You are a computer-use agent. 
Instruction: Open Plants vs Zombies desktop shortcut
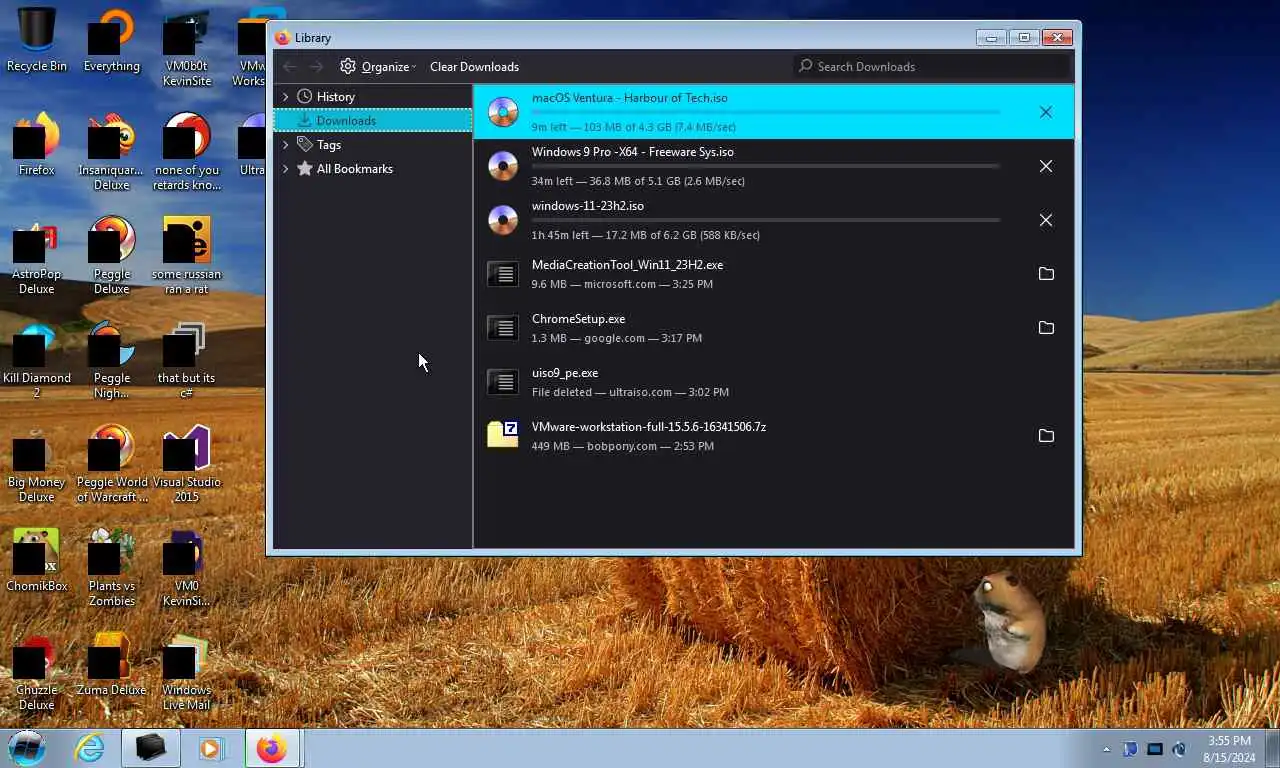point(111,568)
